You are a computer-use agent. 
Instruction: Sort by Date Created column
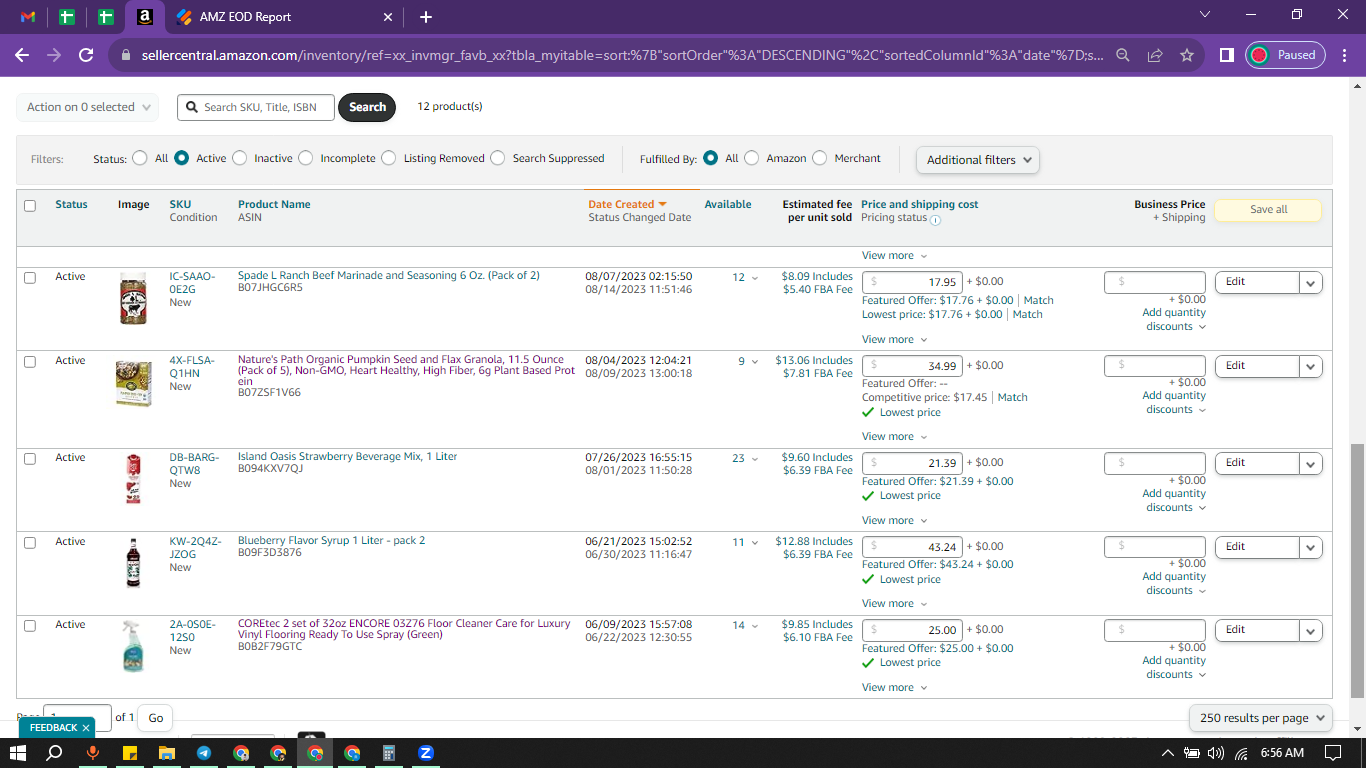pos(627,204)
